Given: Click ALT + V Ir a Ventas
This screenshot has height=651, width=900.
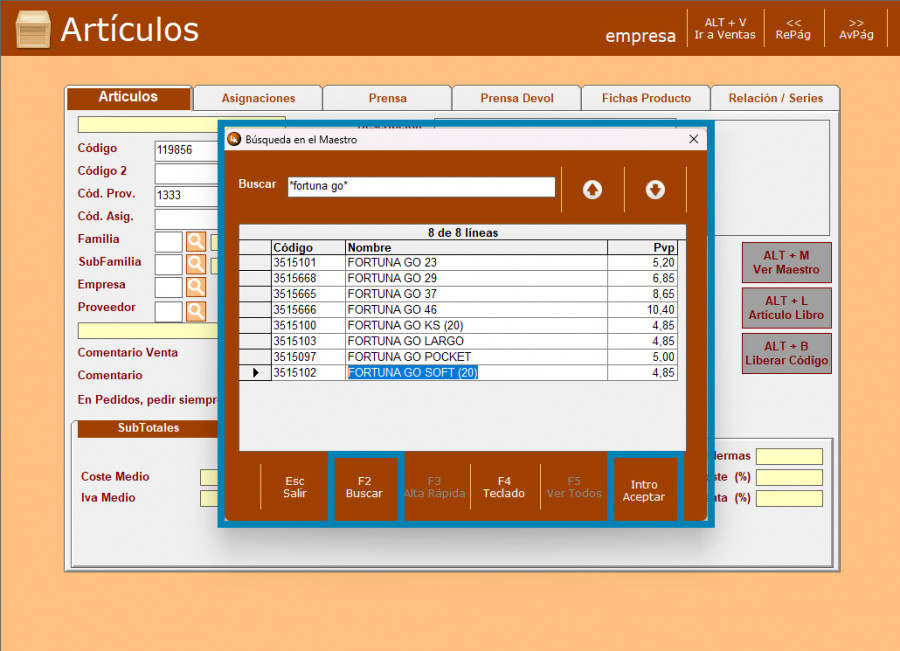Looking at the screenshot, I should coord(725,28).
